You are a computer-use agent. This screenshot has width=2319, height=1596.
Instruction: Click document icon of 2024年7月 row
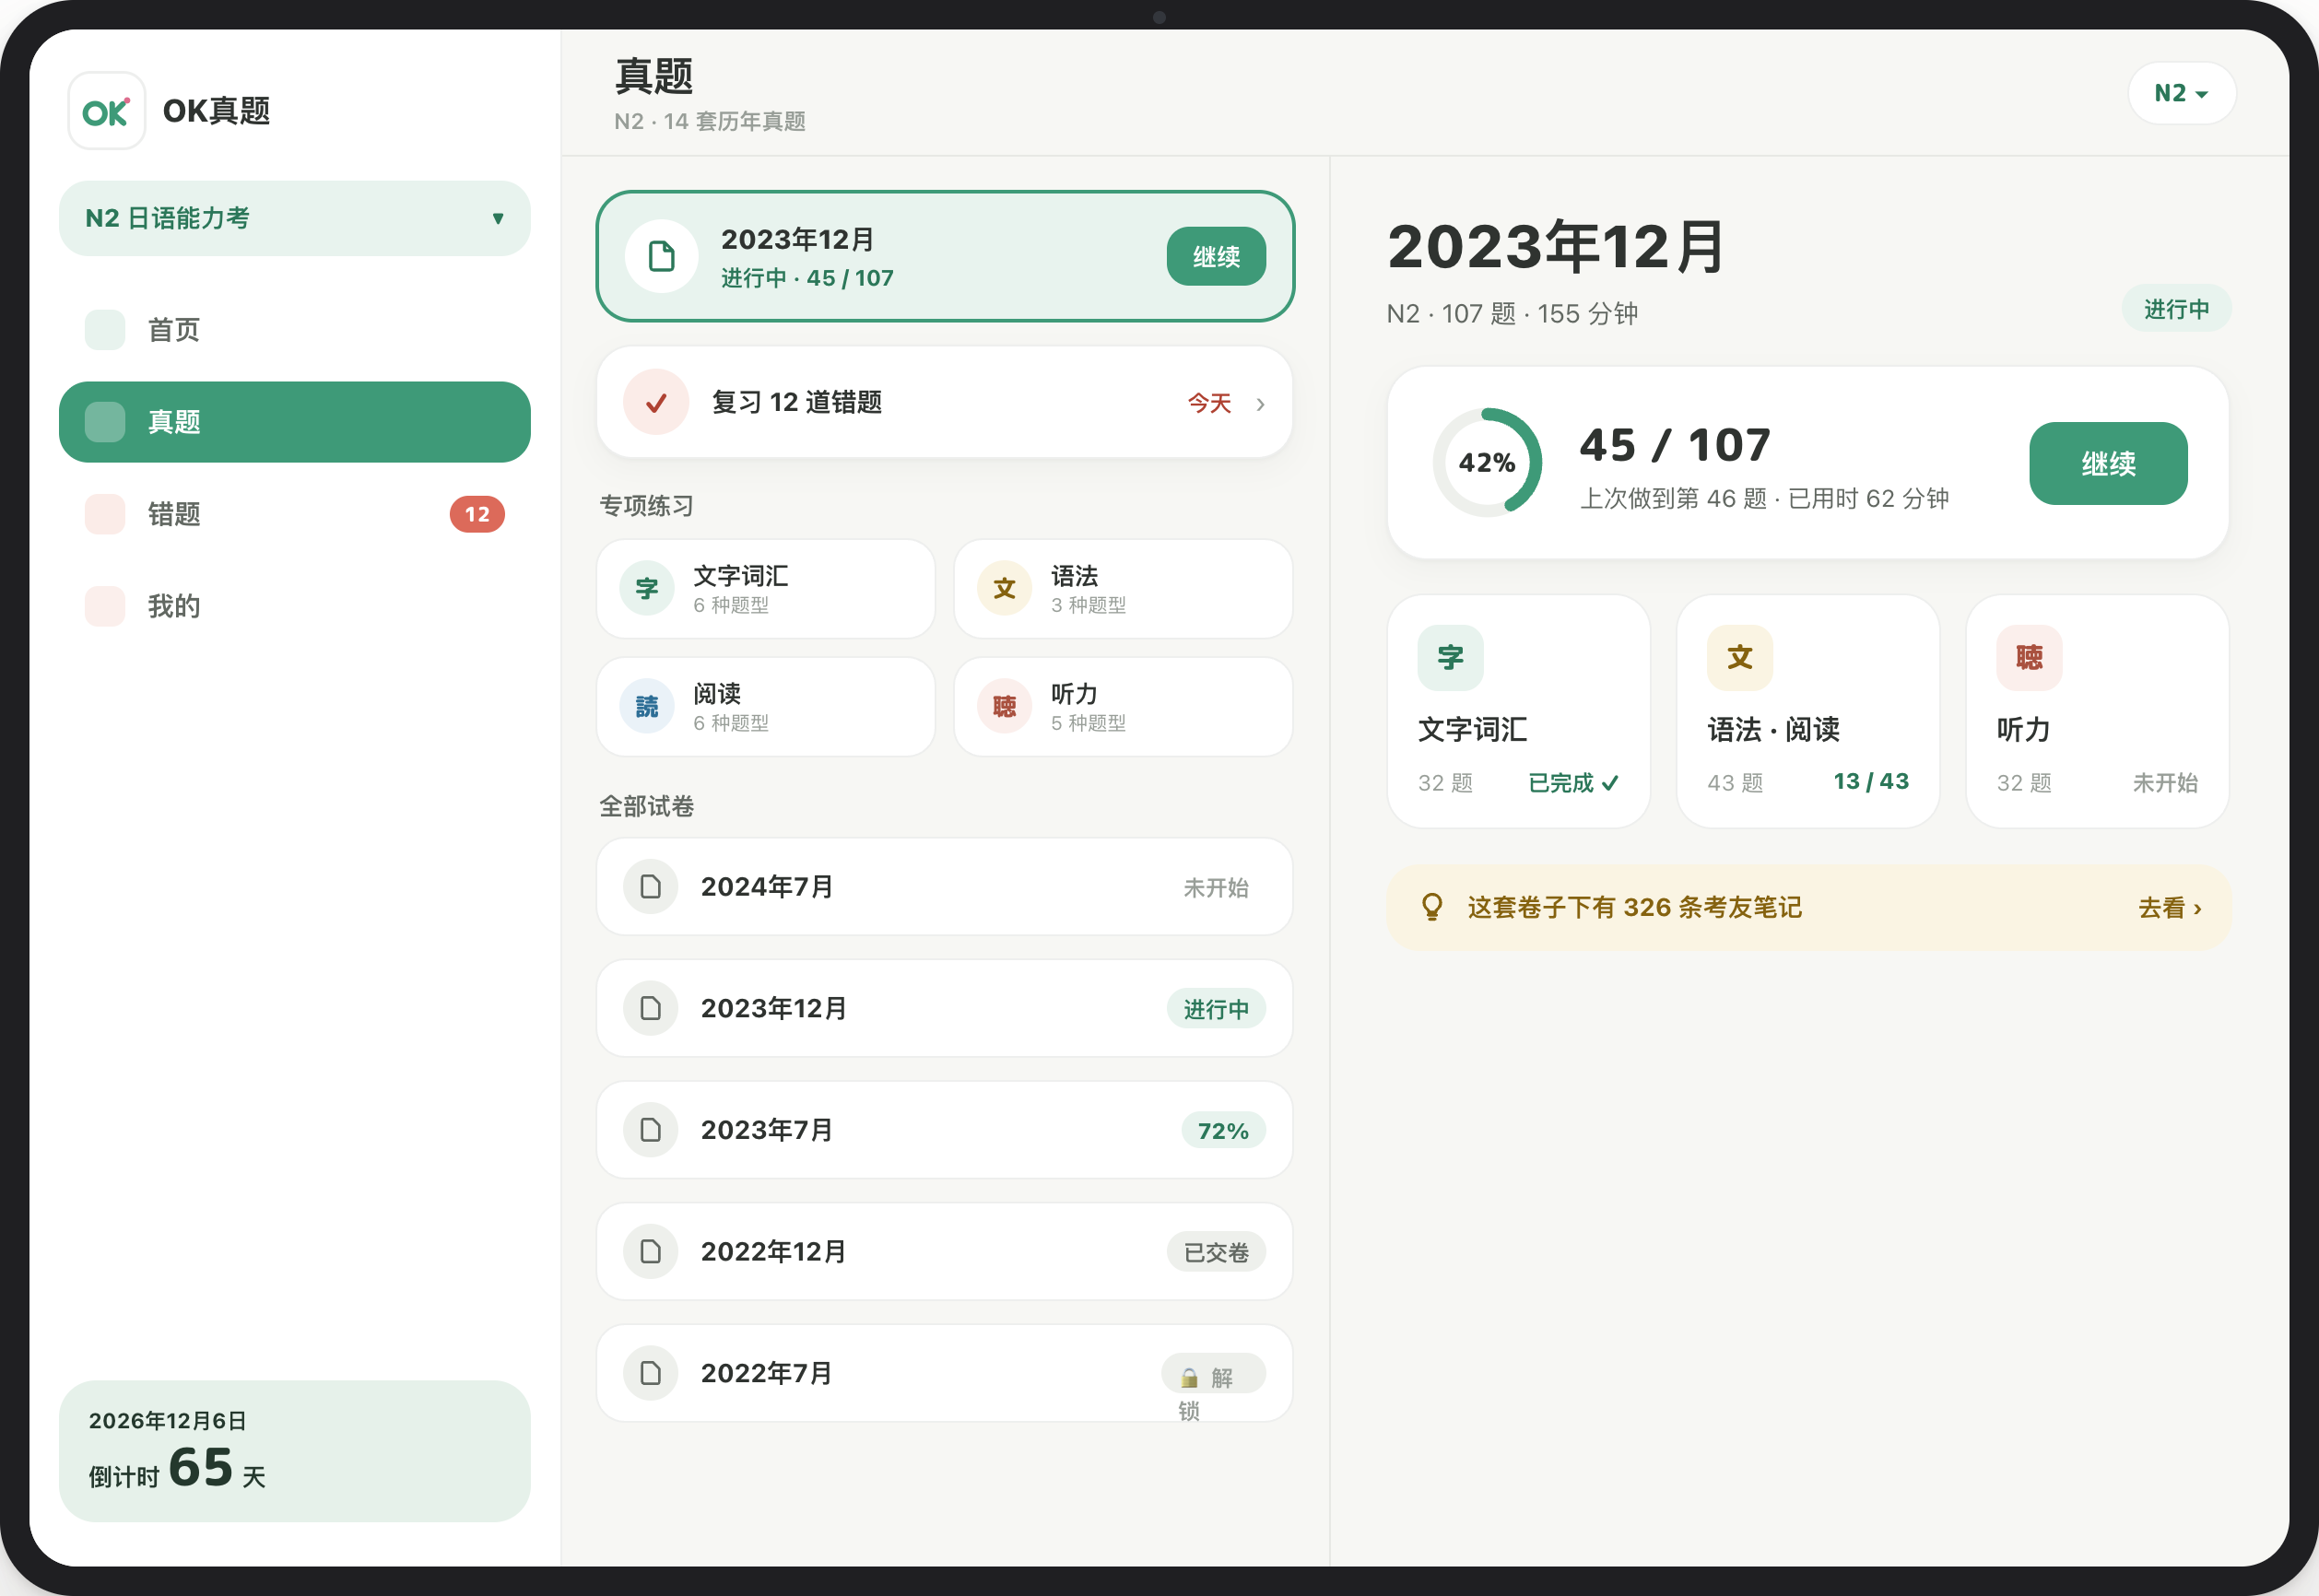(x=651, y=887)
